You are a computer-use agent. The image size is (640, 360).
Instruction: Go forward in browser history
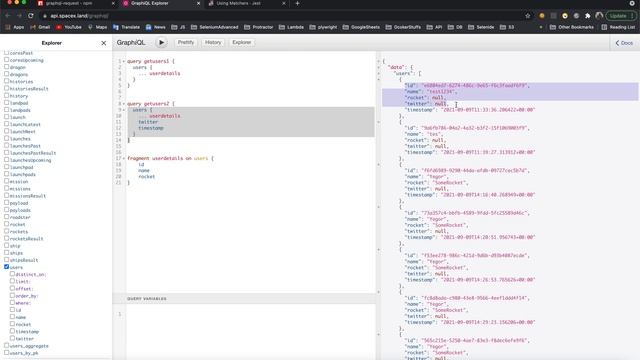click(19, 16)
